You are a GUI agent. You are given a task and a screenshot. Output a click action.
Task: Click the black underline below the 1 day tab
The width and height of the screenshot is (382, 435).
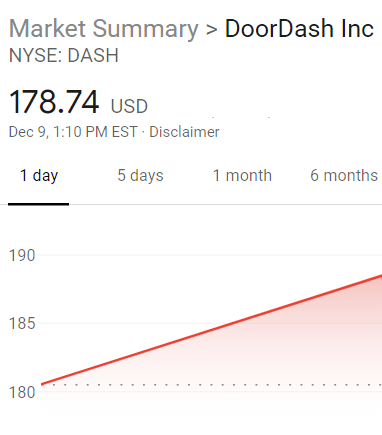[x=39, y=204]
